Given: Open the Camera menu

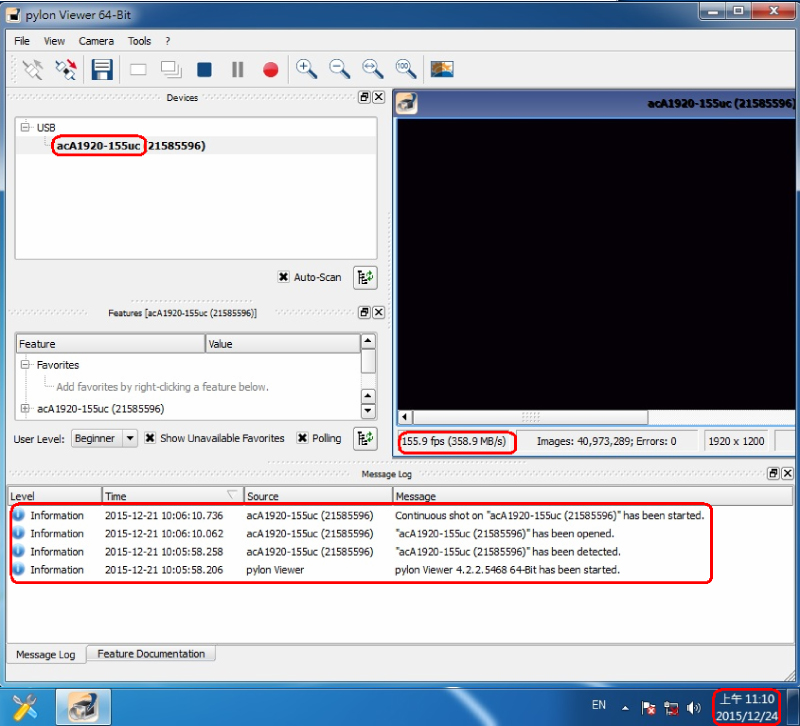Looking at the screenshot, I should [96, 41].
